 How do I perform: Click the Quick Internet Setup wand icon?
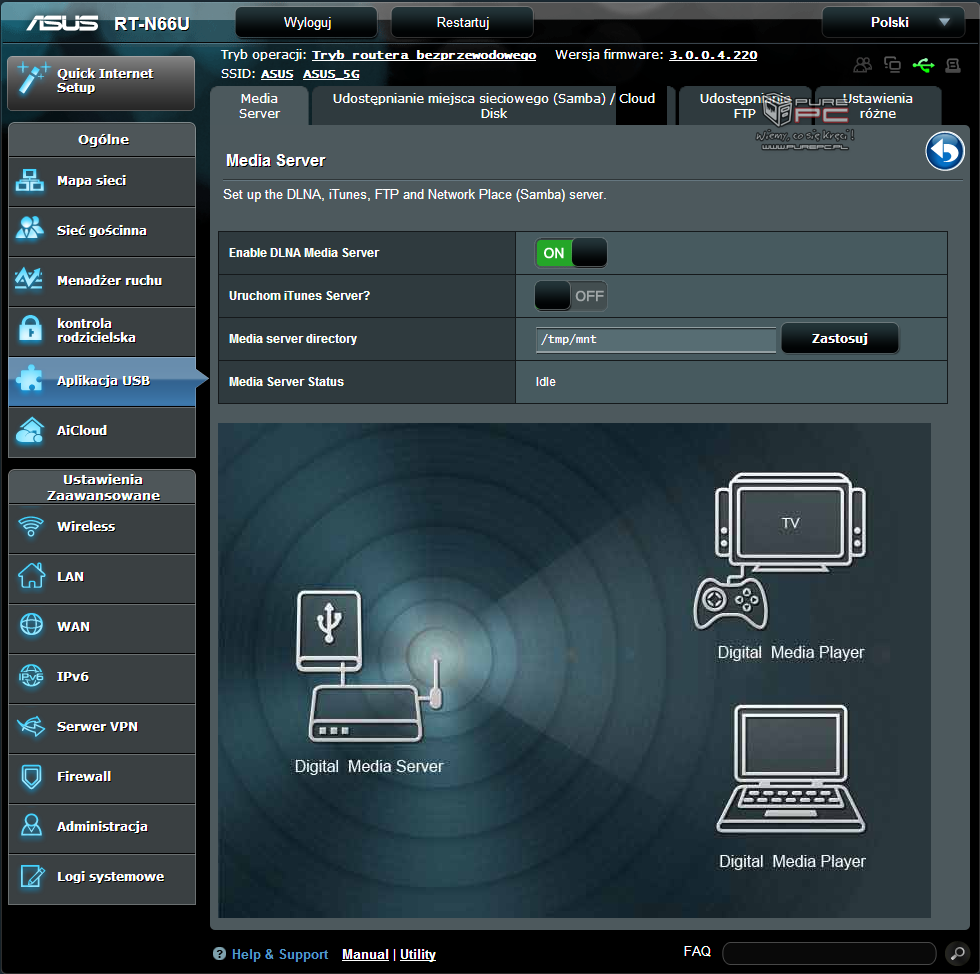(32, 78)
